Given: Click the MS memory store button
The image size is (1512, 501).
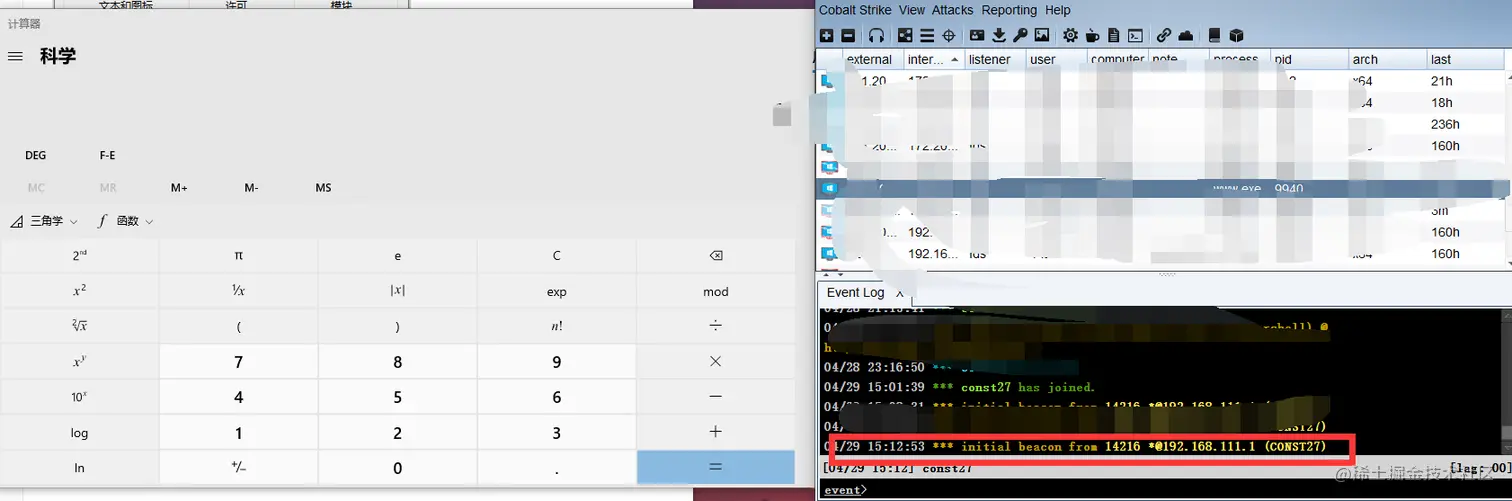Looking at the screenshot, I should point(324,188).
